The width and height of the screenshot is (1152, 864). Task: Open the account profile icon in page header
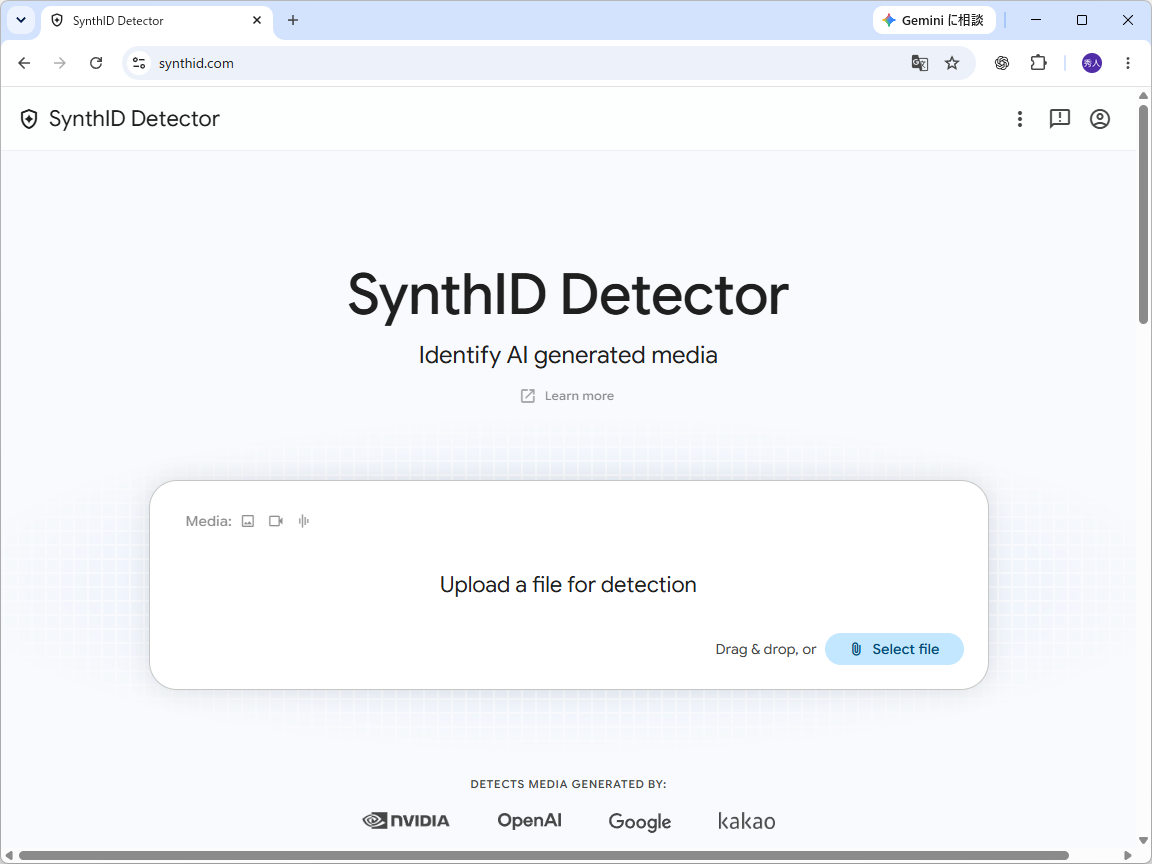point(1100,119)
